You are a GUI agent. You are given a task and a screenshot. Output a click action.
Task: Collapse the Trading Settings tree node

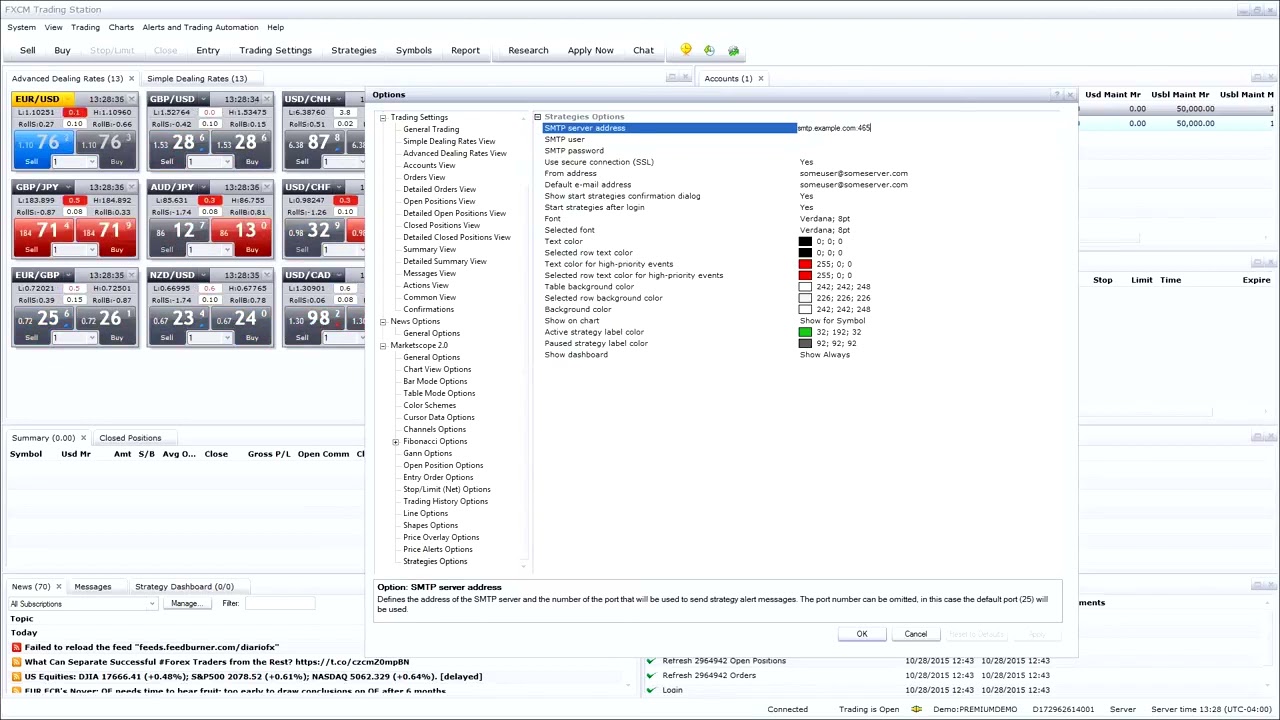coord(383,118)
